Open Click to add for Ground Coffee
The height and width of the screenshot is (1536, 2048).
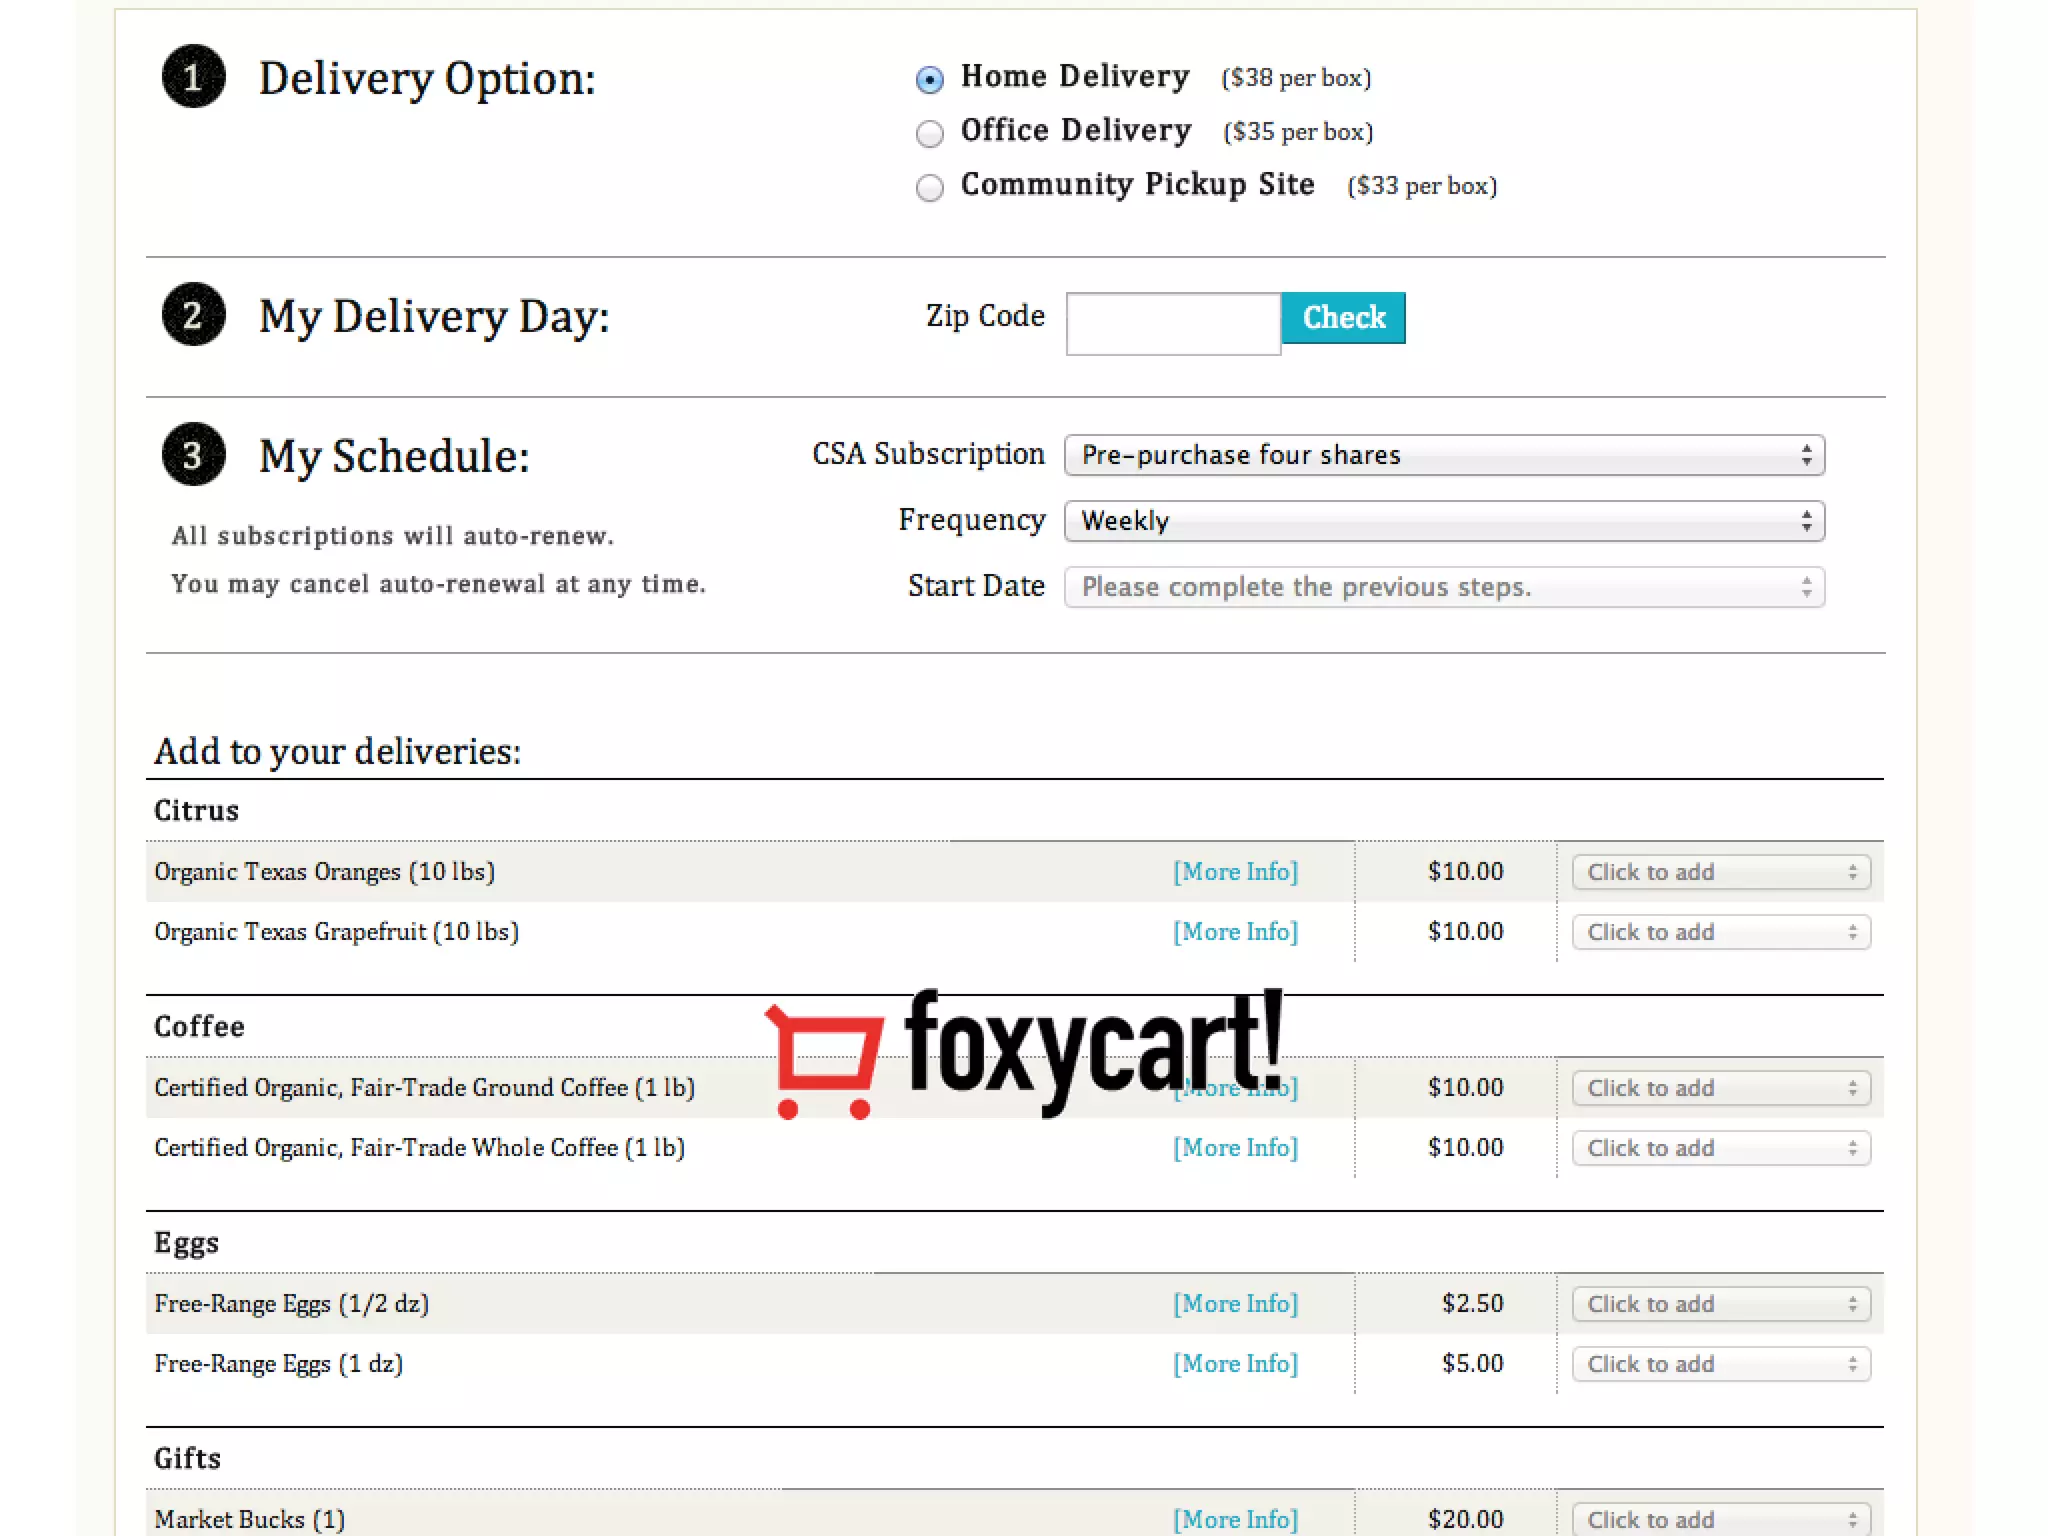click(x=1720, y=1088)
